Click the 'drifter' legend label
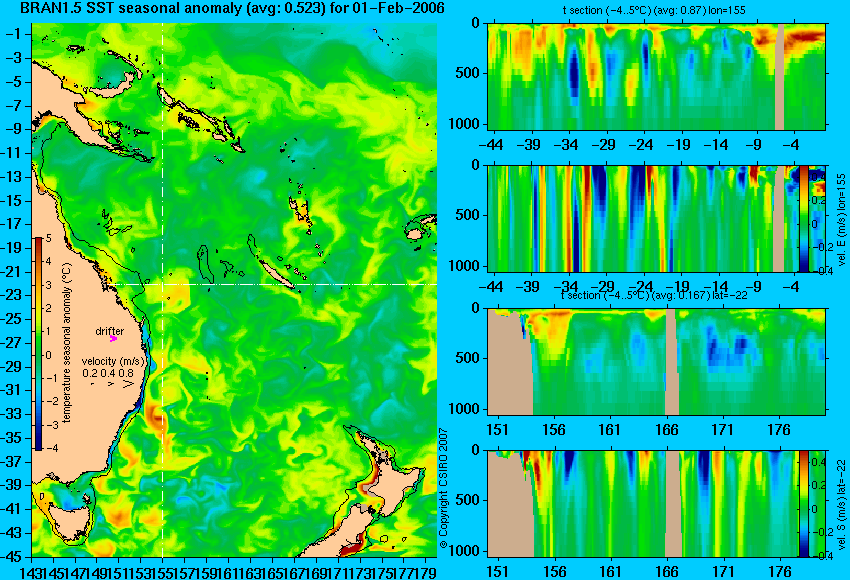This screenshot has width=850, height=580. pos(110,331)
